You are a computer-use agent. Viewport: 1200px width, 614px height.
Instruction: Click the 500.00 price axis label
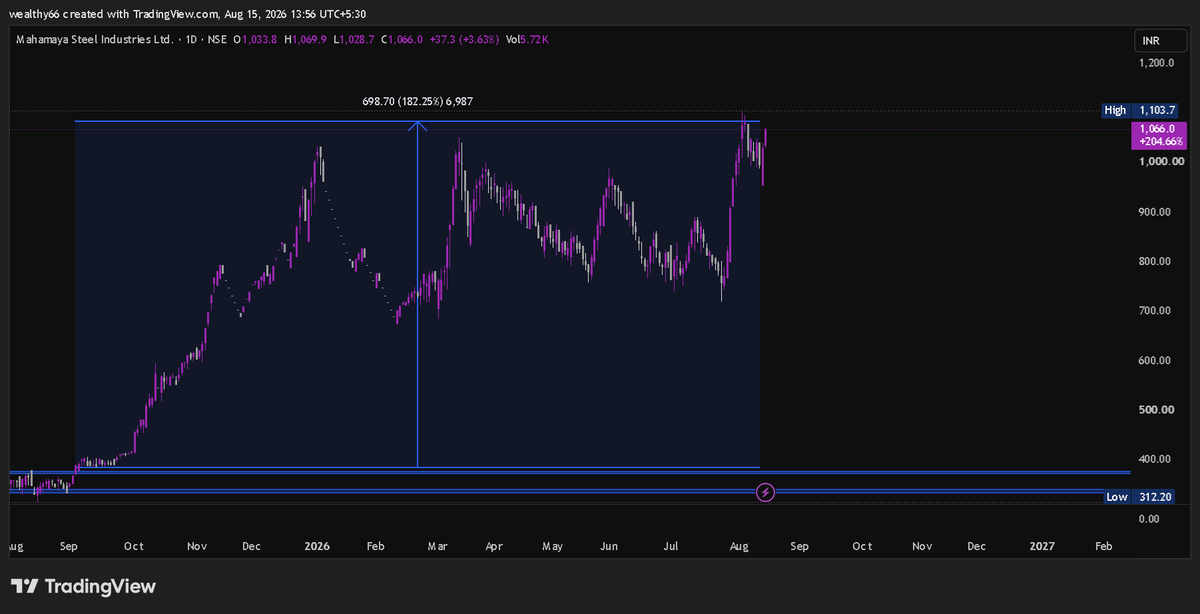click(x=1155, y=410)
